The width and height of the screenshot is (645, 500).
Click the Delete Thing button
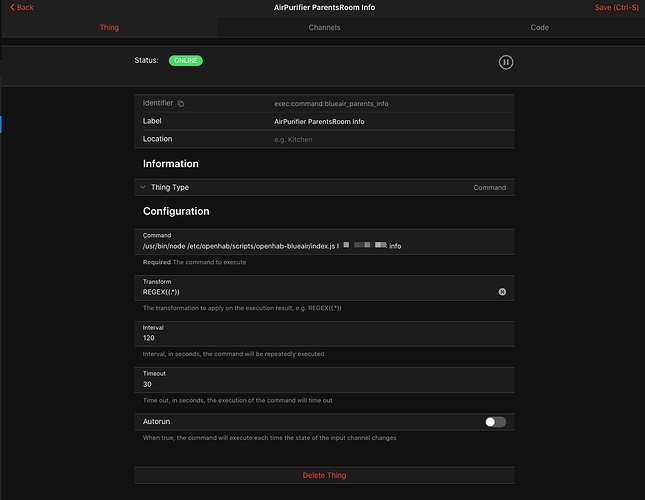(324, 475)
